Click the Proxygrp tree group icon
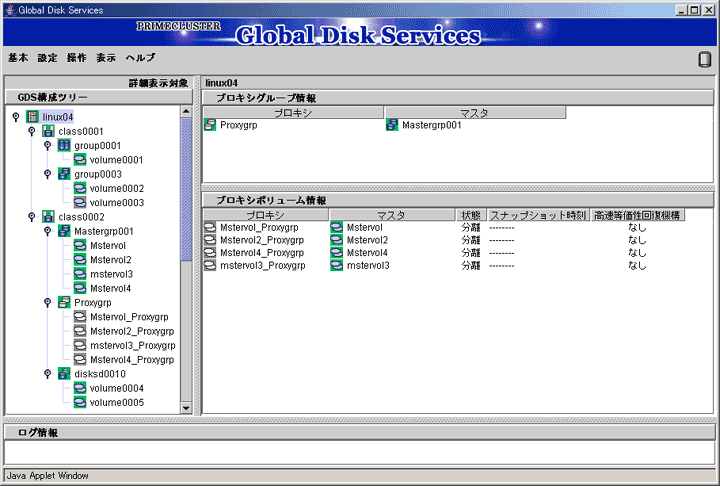 tap(64, 302)
